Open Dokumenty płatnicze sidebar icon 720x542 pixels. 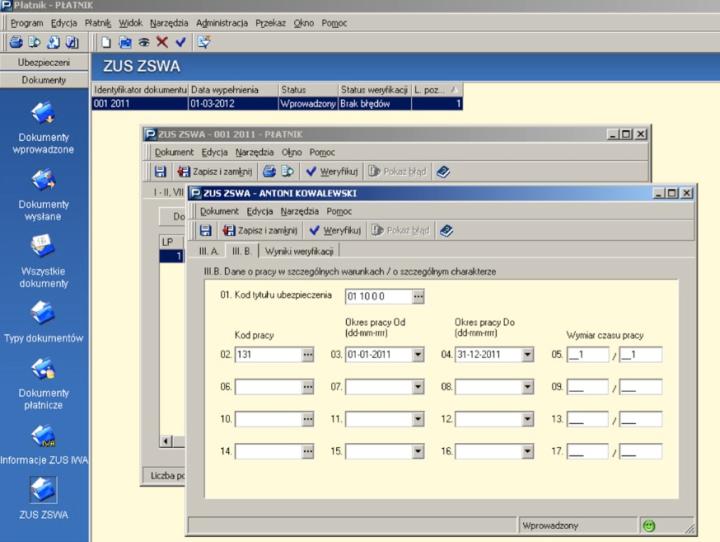pos(42,370)
